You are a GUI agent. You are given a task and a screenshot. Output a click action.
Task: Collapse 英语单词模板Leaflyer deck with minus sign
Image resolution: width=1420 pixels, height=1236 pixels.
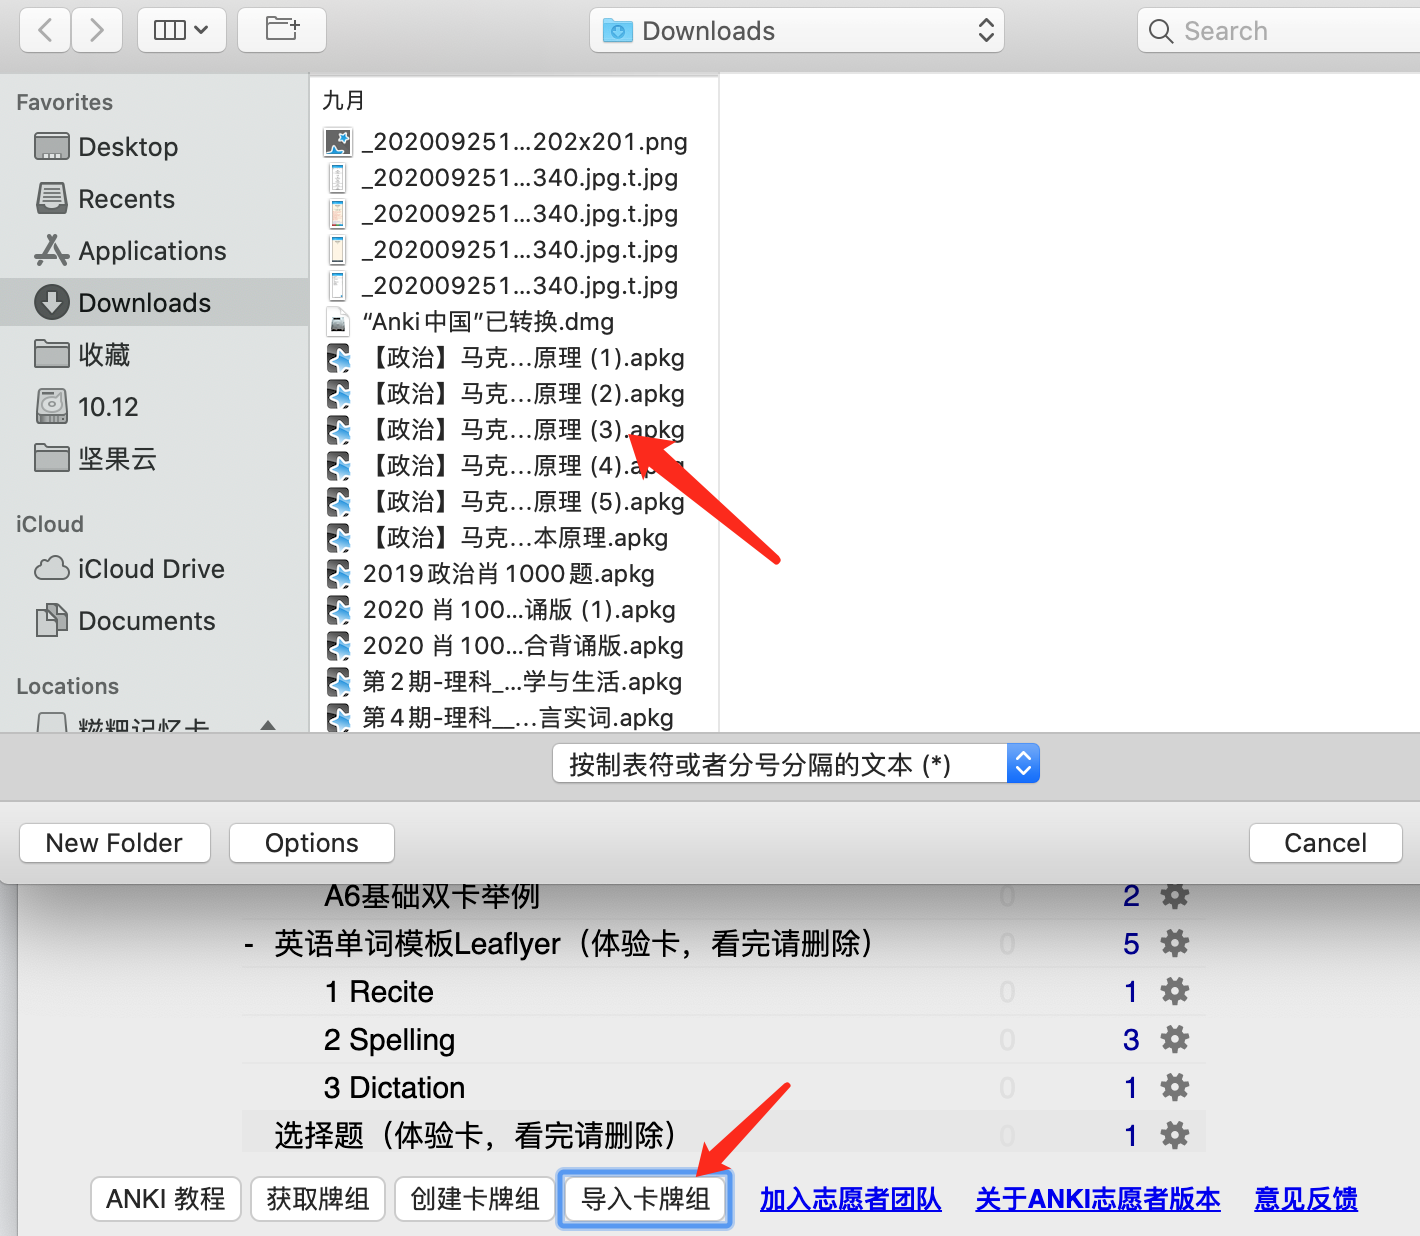[249, 944]
